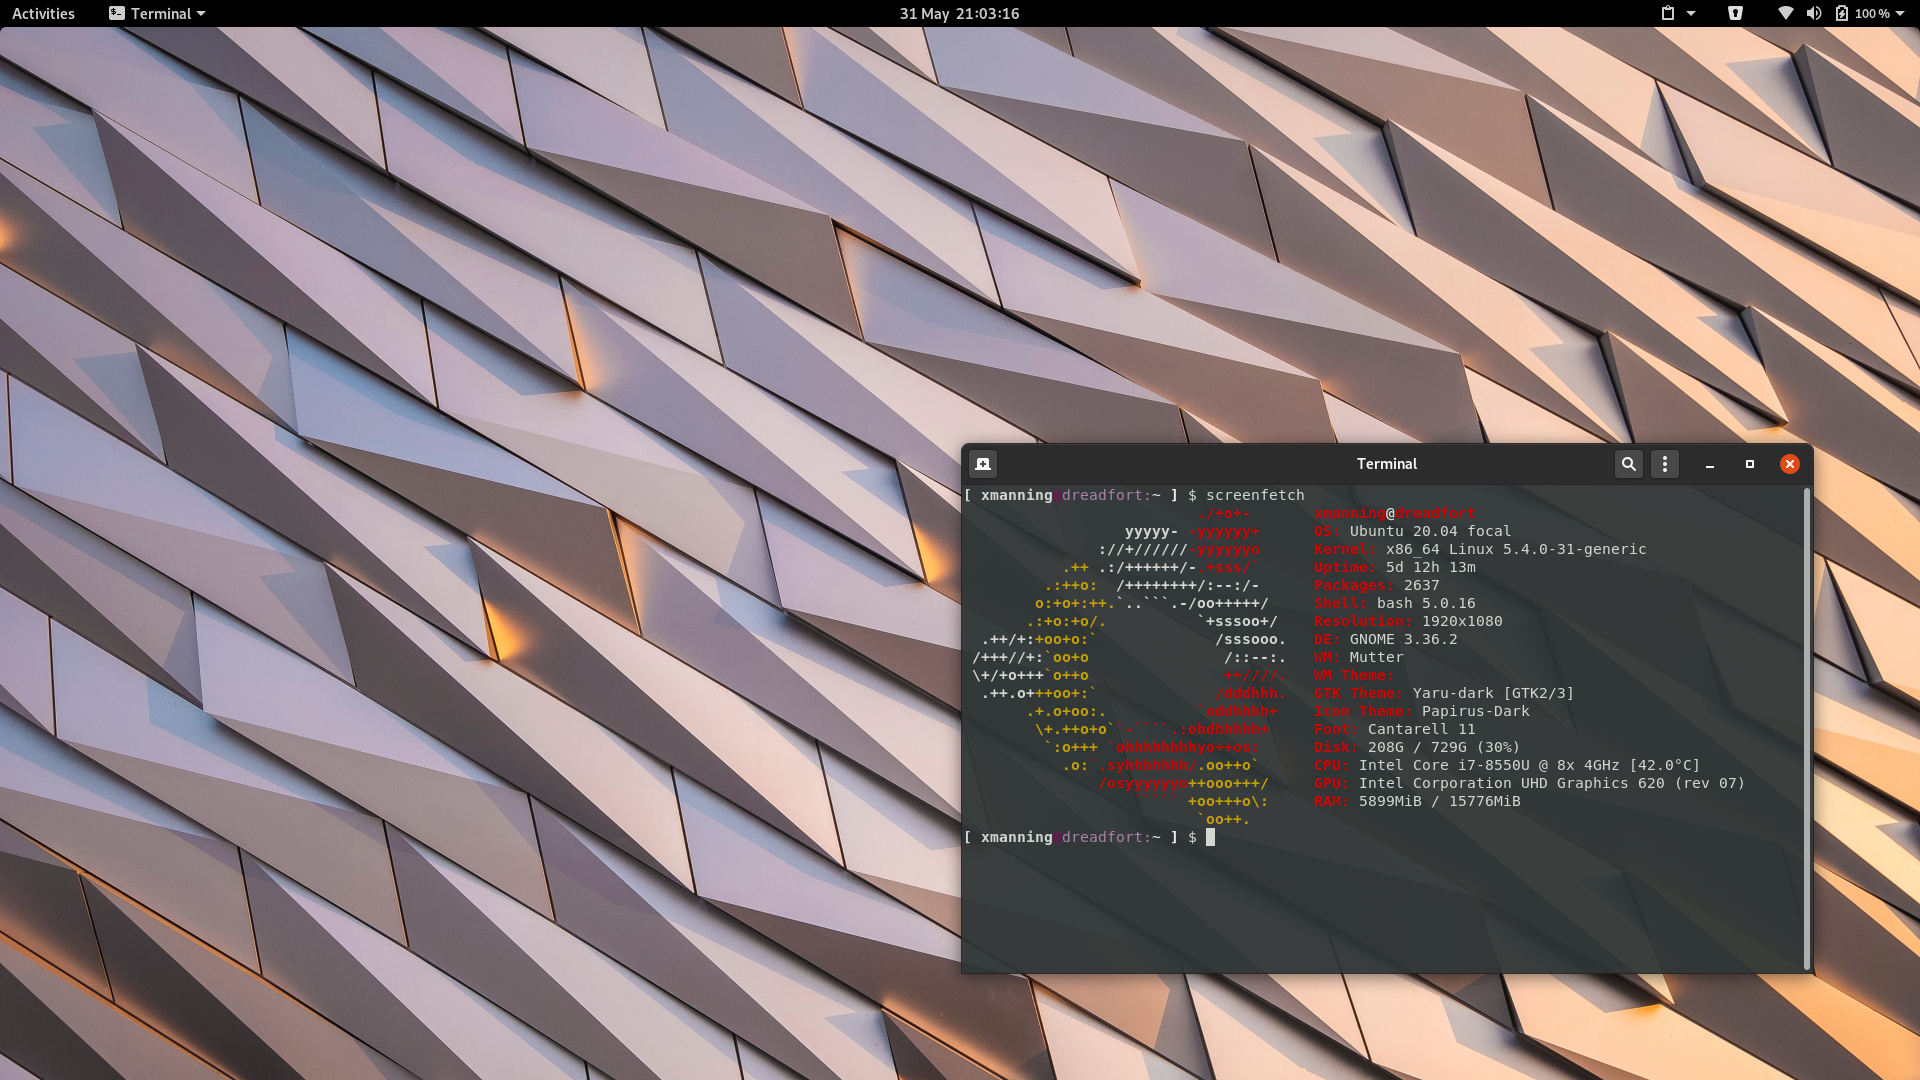Close the Terminal window
The height and width of the screenshot is (1080, 1920).
coord(1790,464)
